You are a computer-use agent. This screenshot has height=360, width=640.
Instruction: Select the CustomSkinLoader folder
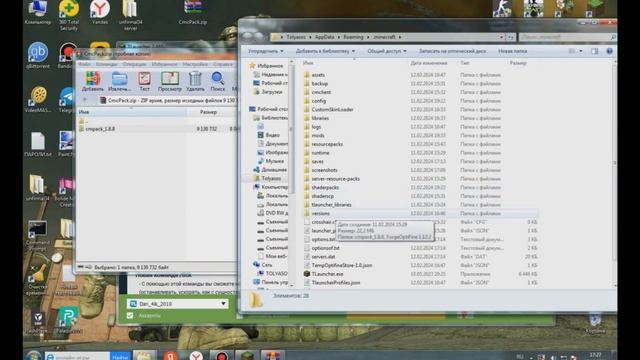[x=332, y=109]
